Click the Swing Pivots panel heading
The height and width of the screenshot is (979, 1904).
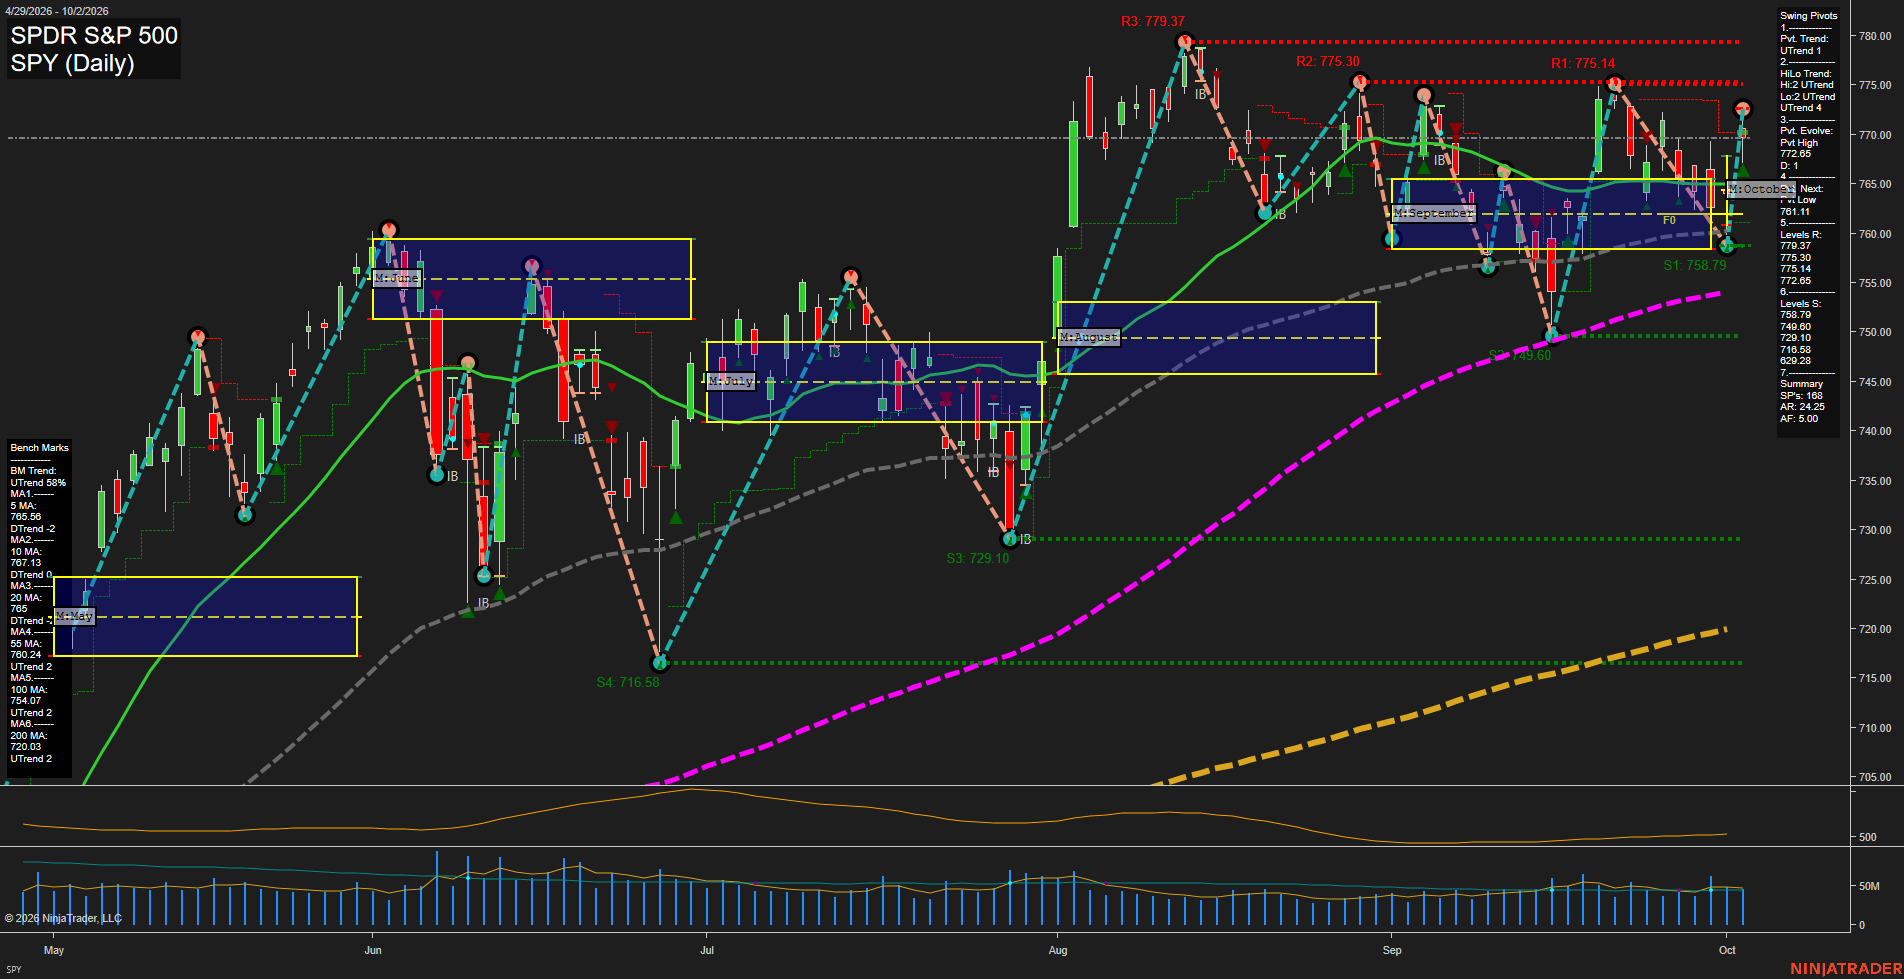click(1808, 16)
